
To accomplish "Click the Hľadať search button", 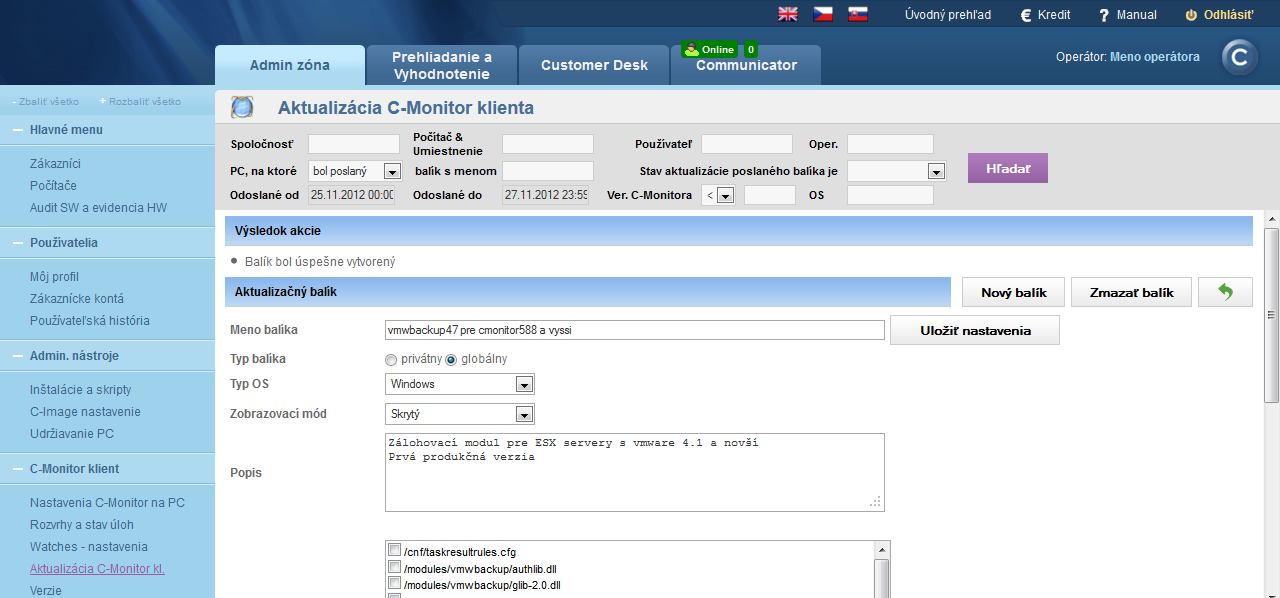I will pos(1007,168).
